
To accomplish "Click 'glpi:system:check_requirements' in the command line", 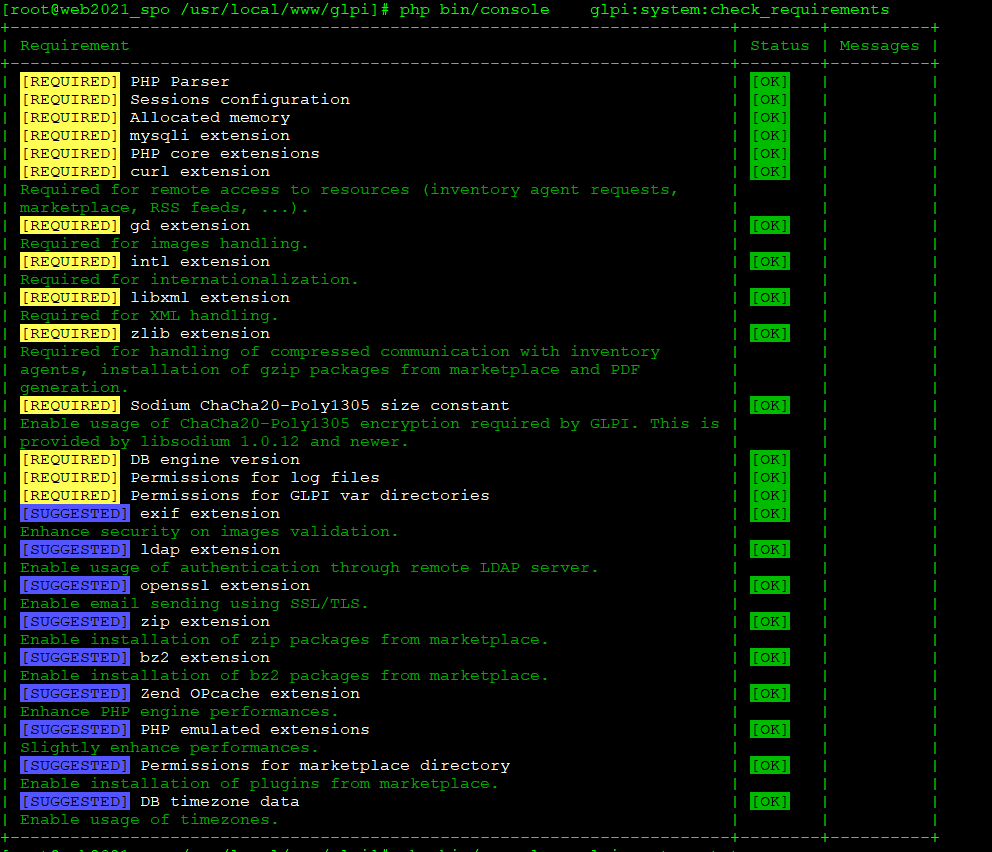I will (x=740, y=10).
